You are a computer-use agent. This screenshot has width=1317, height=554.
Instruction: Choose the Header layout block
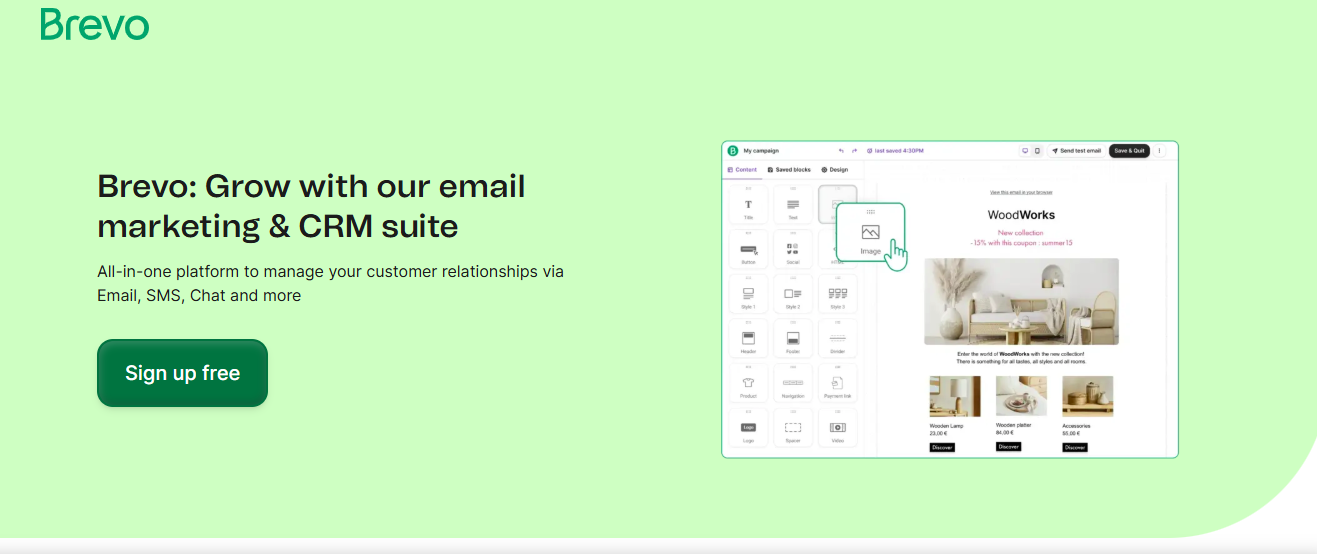tap(748, 339)
